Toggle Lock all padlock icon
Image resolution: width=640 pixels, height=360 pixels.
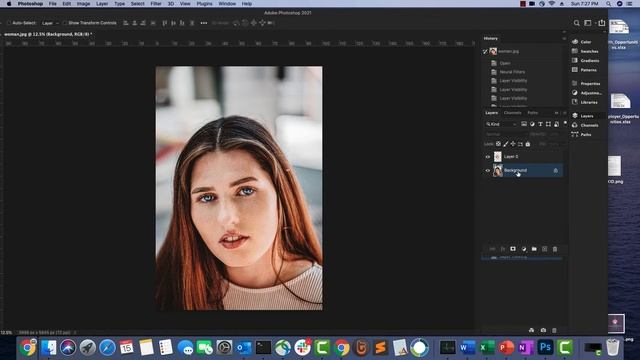(x=528, y=144)
